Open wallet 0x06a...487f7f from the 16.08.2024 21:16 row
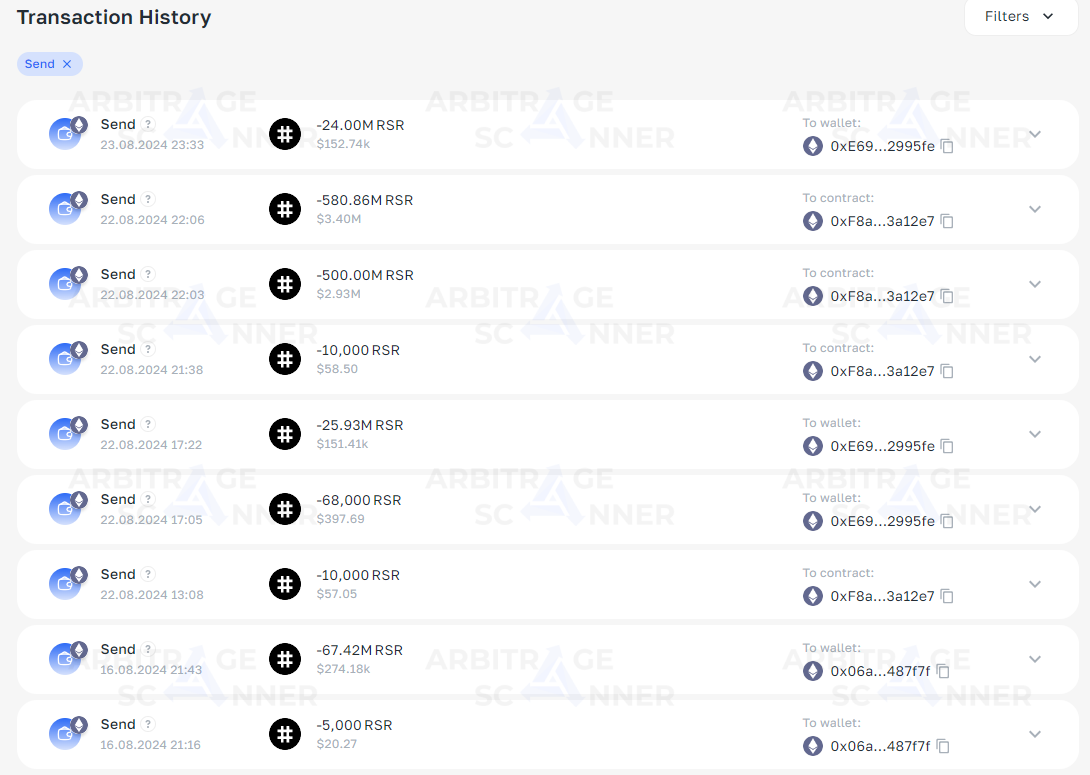Viewport: 1090px width, 775px height. click(880, 747)
